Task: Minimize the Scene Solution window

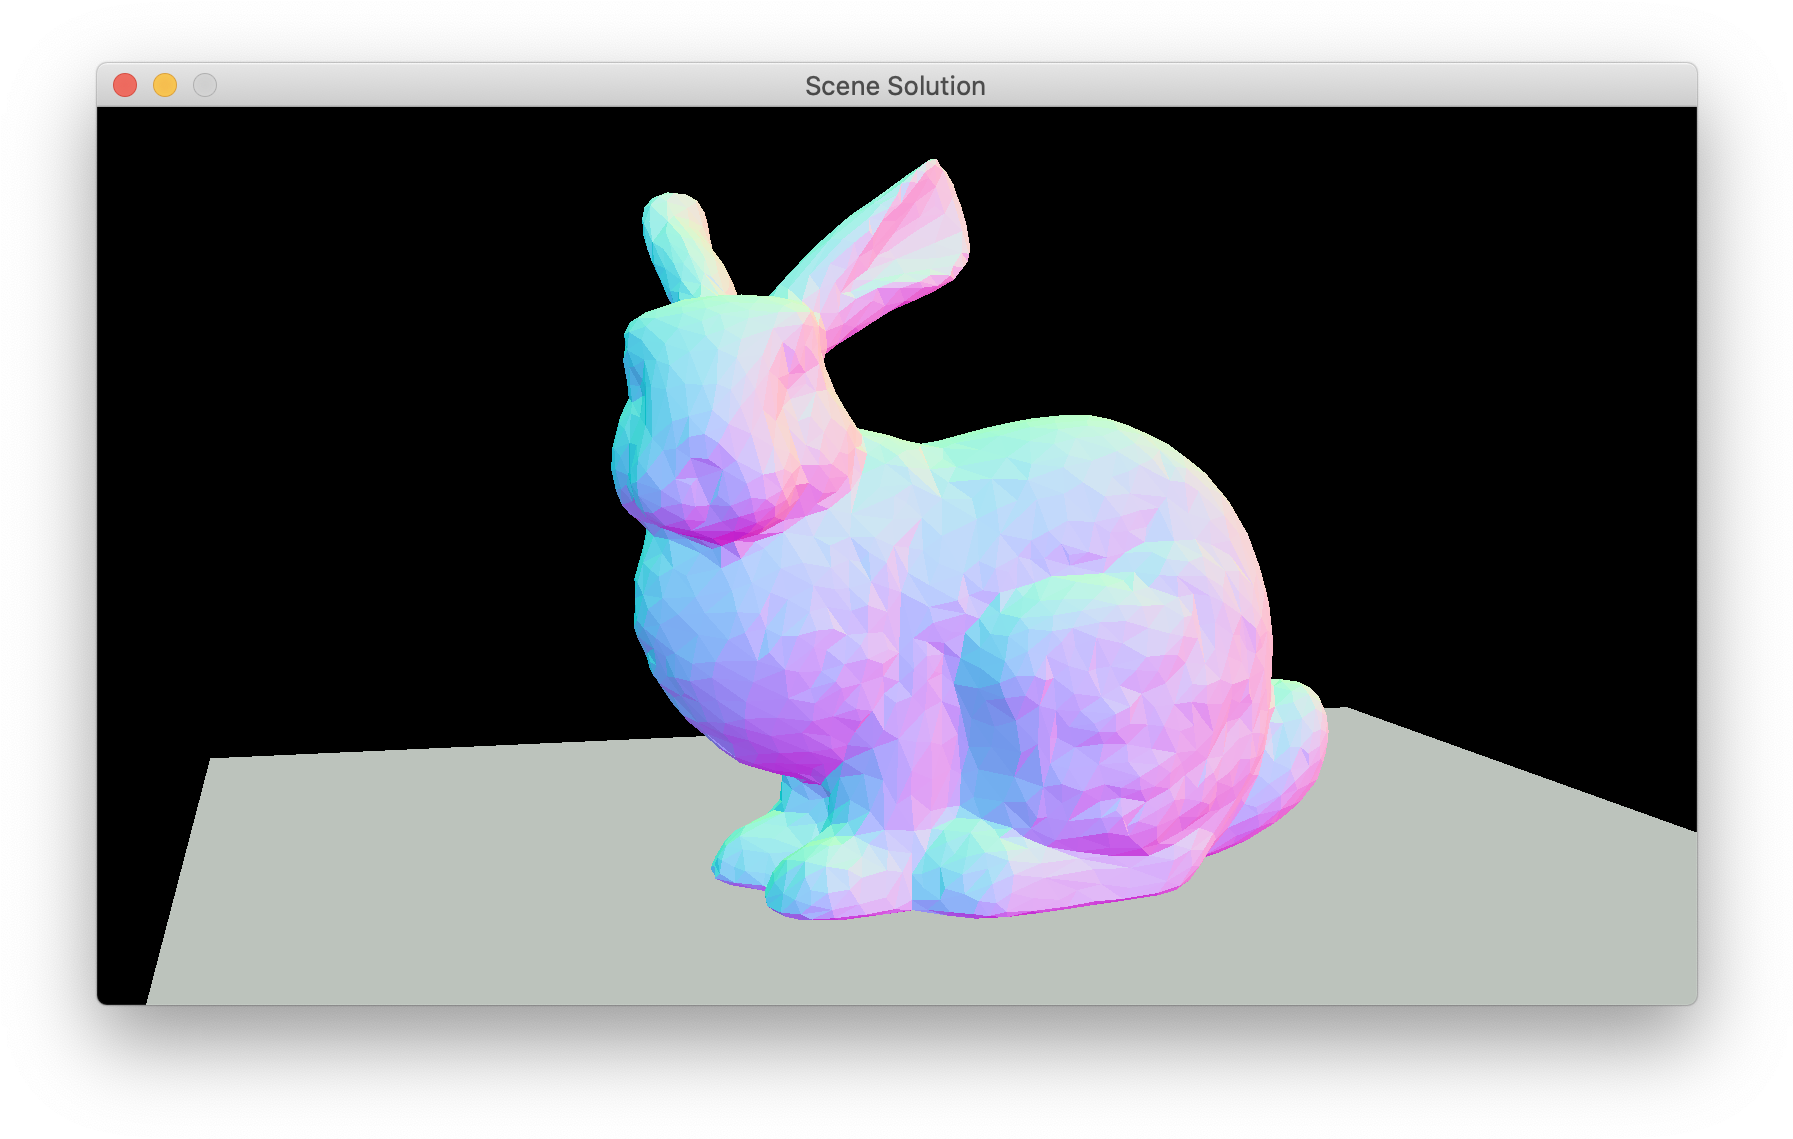Action: [x=165, y=85]
